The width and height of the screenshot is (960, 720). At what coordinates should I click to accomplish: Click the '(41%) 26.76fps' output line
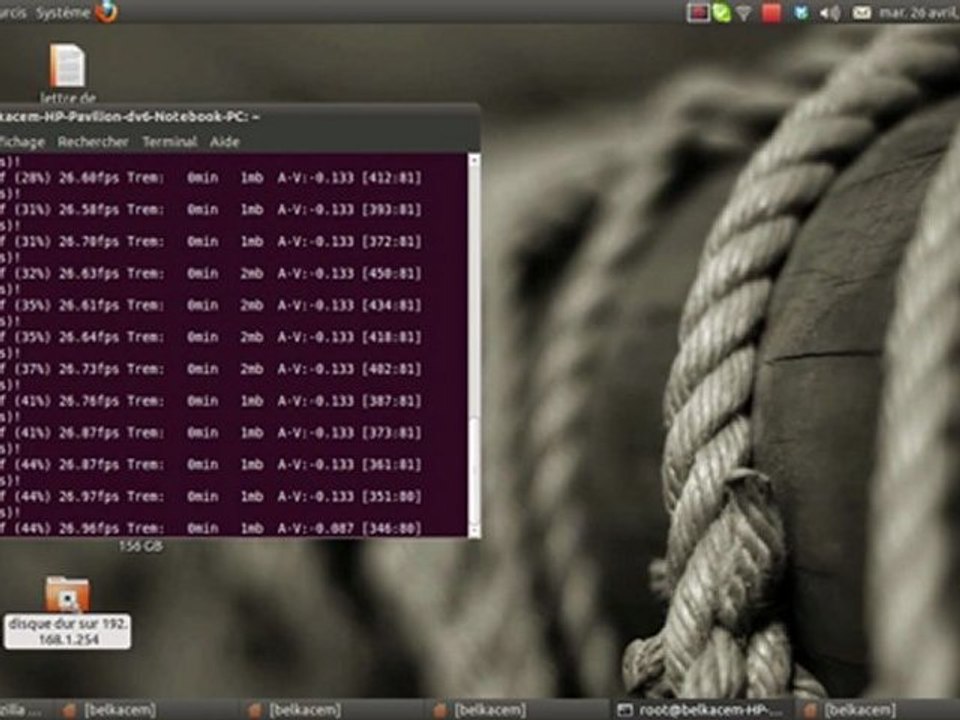coord(211,401)
